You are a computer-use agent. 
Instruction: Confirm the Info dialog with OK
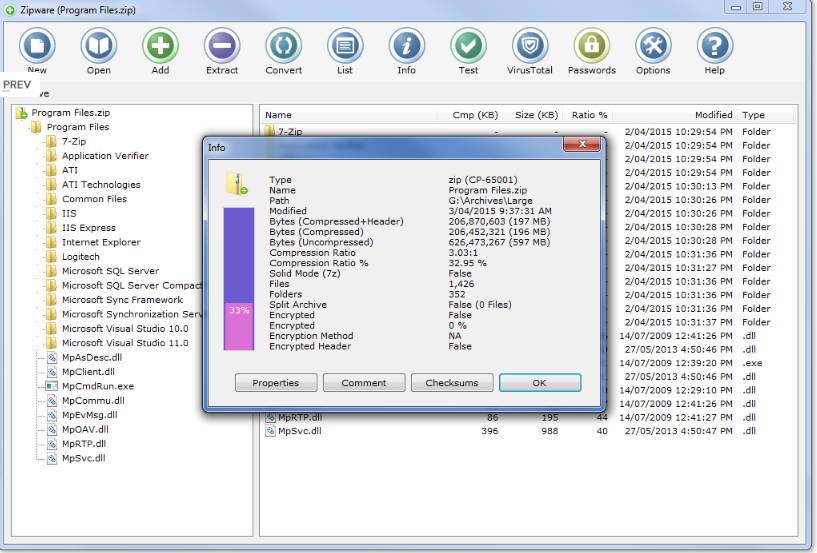coord(539,383)
